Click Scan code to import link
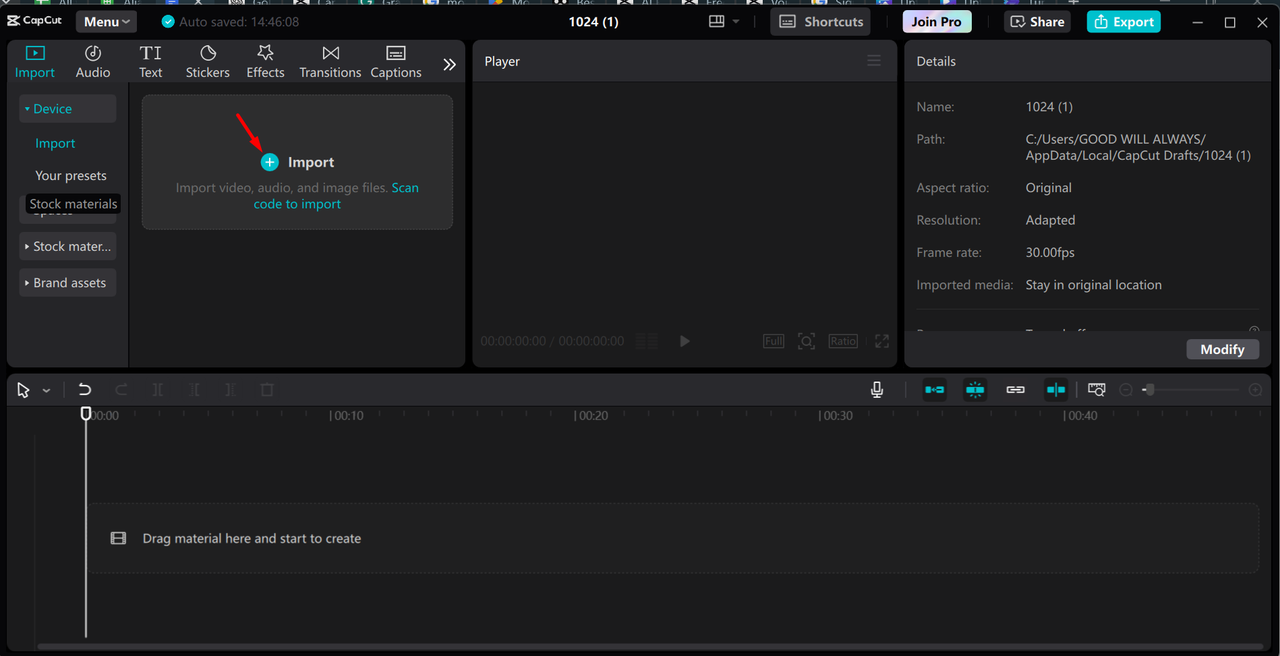1280x656 pixels. 336,196
